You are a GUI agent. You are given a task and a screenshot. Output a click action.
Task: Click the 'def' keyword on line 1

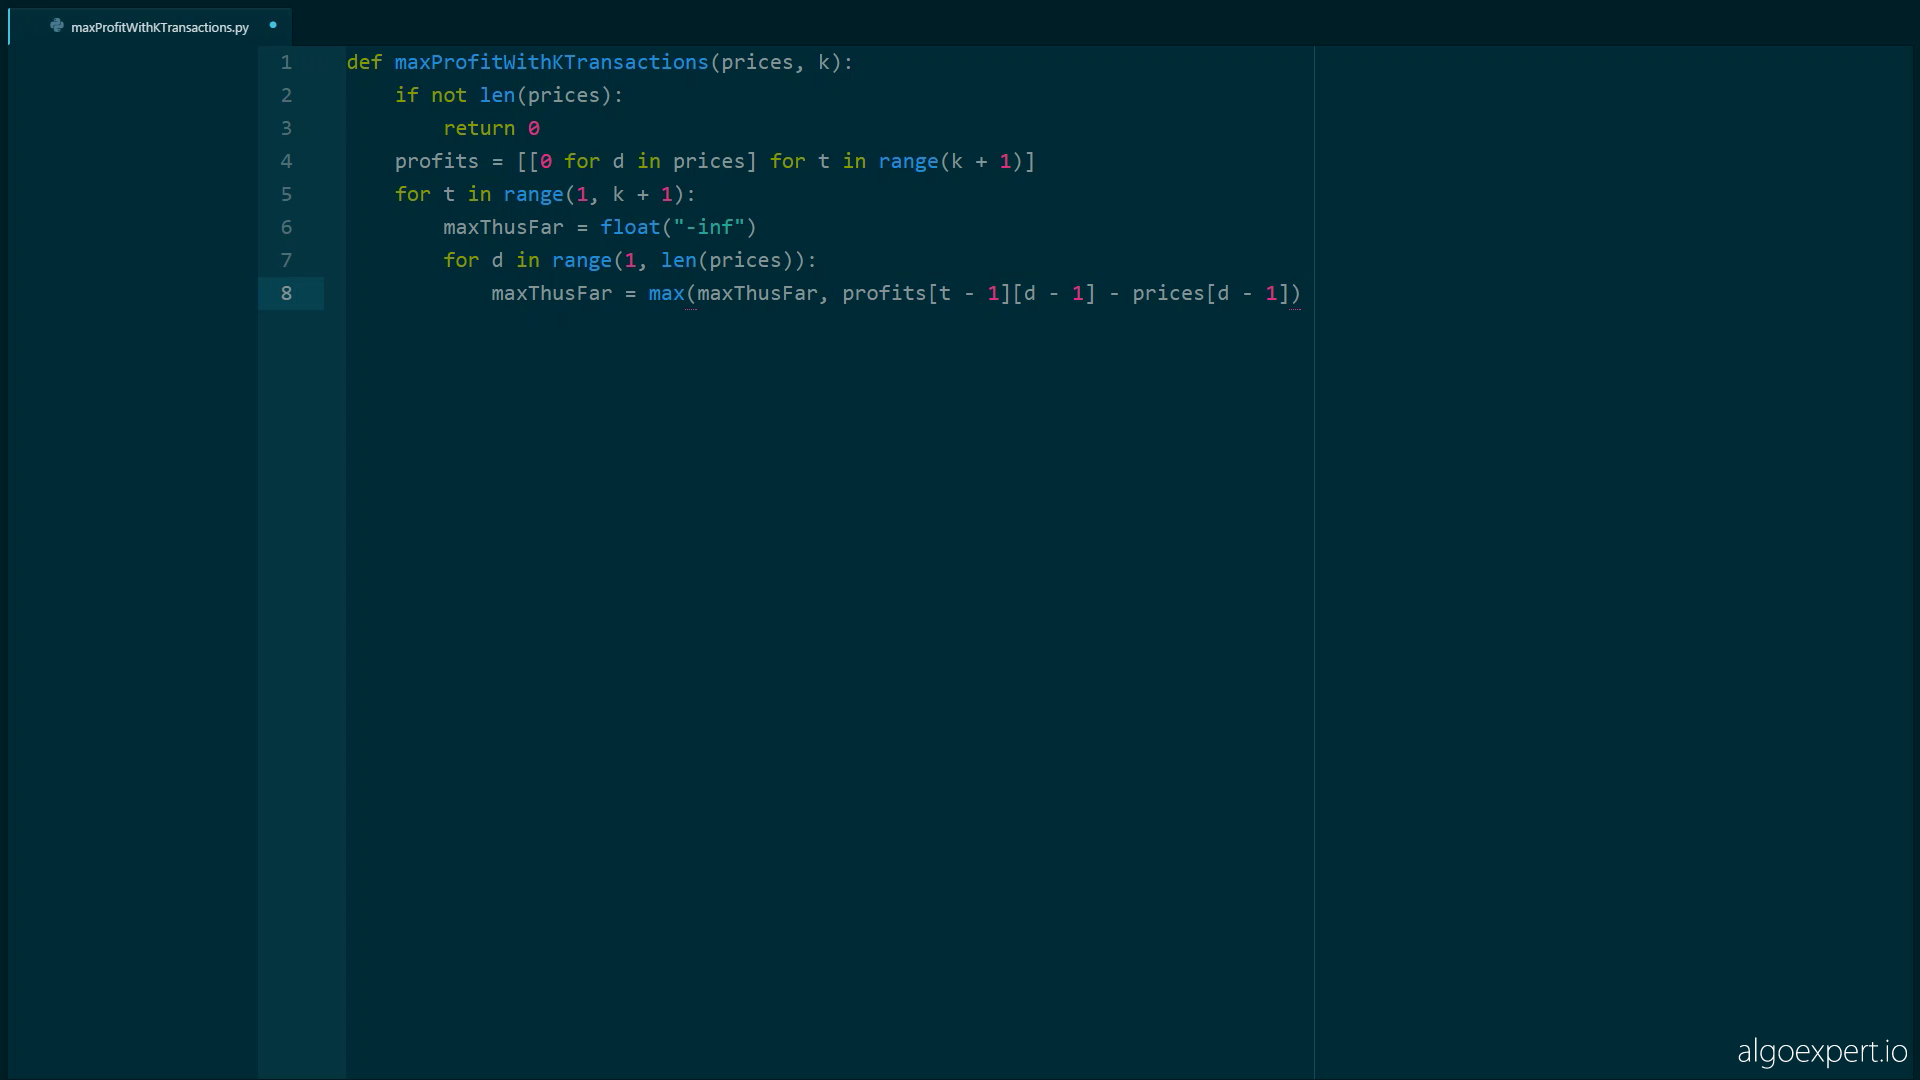pyautogui.click(x=364, y=62)
